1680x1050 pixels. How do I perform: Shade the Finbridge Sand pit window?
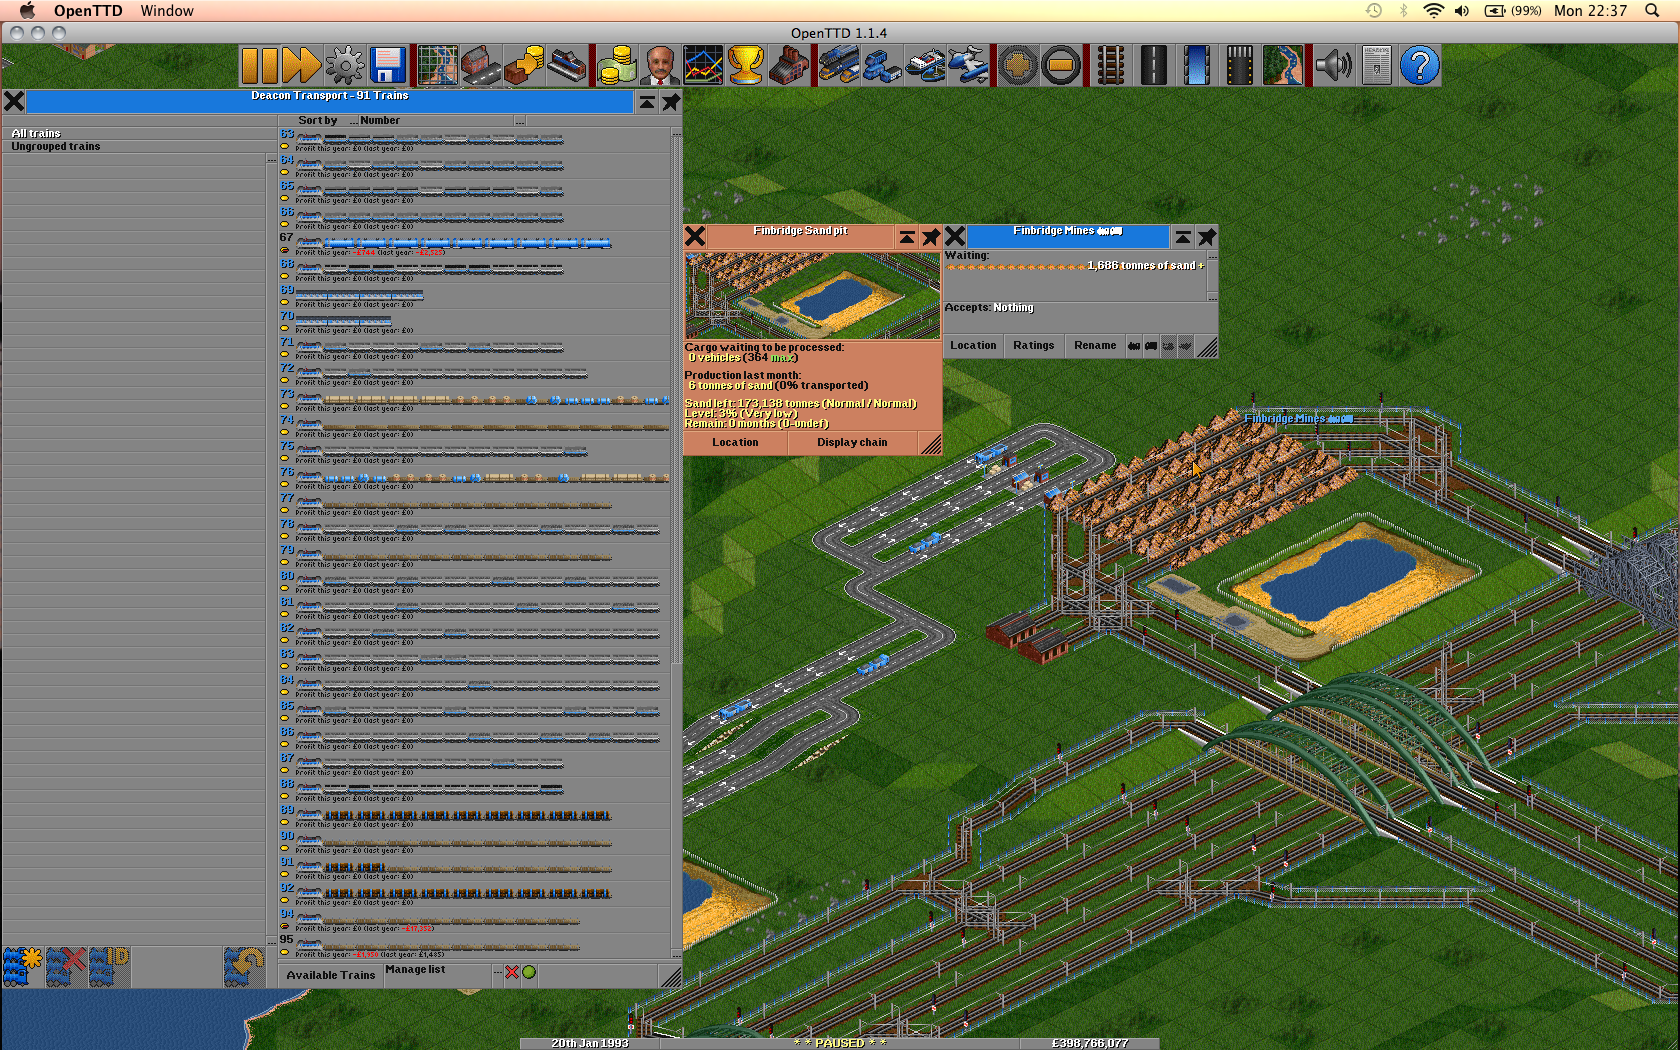click(907, 237)
